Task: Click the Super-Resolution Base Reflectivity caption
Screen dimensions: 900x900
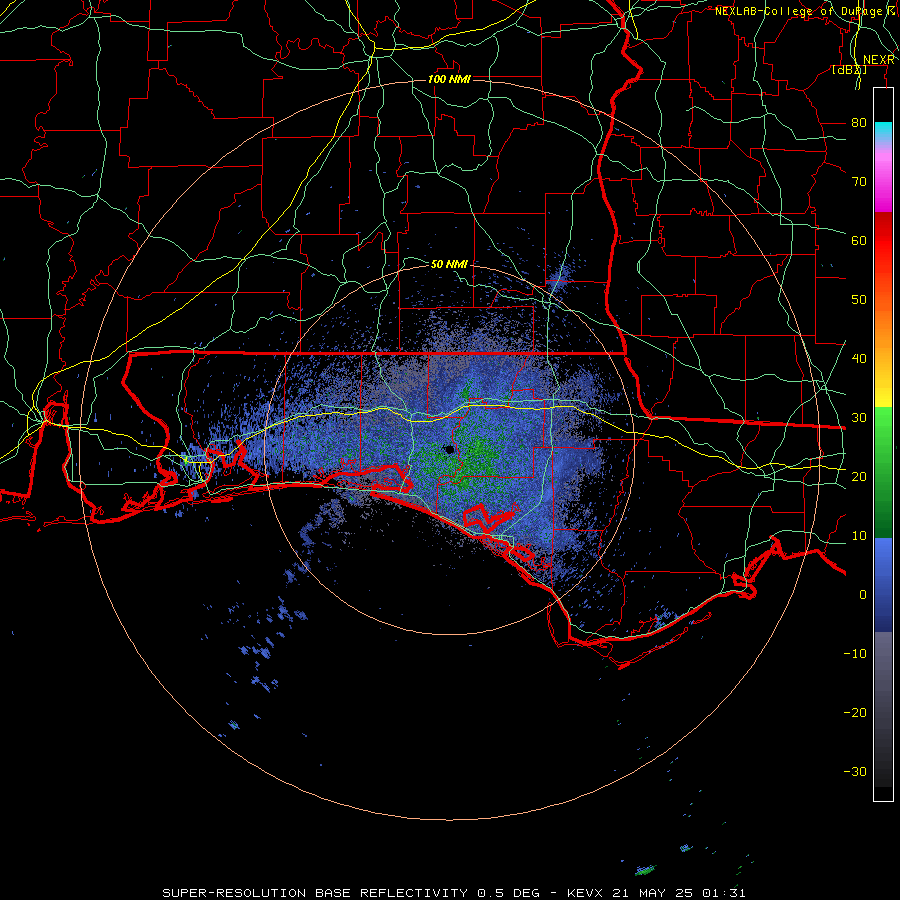Action: coord(314,893)
